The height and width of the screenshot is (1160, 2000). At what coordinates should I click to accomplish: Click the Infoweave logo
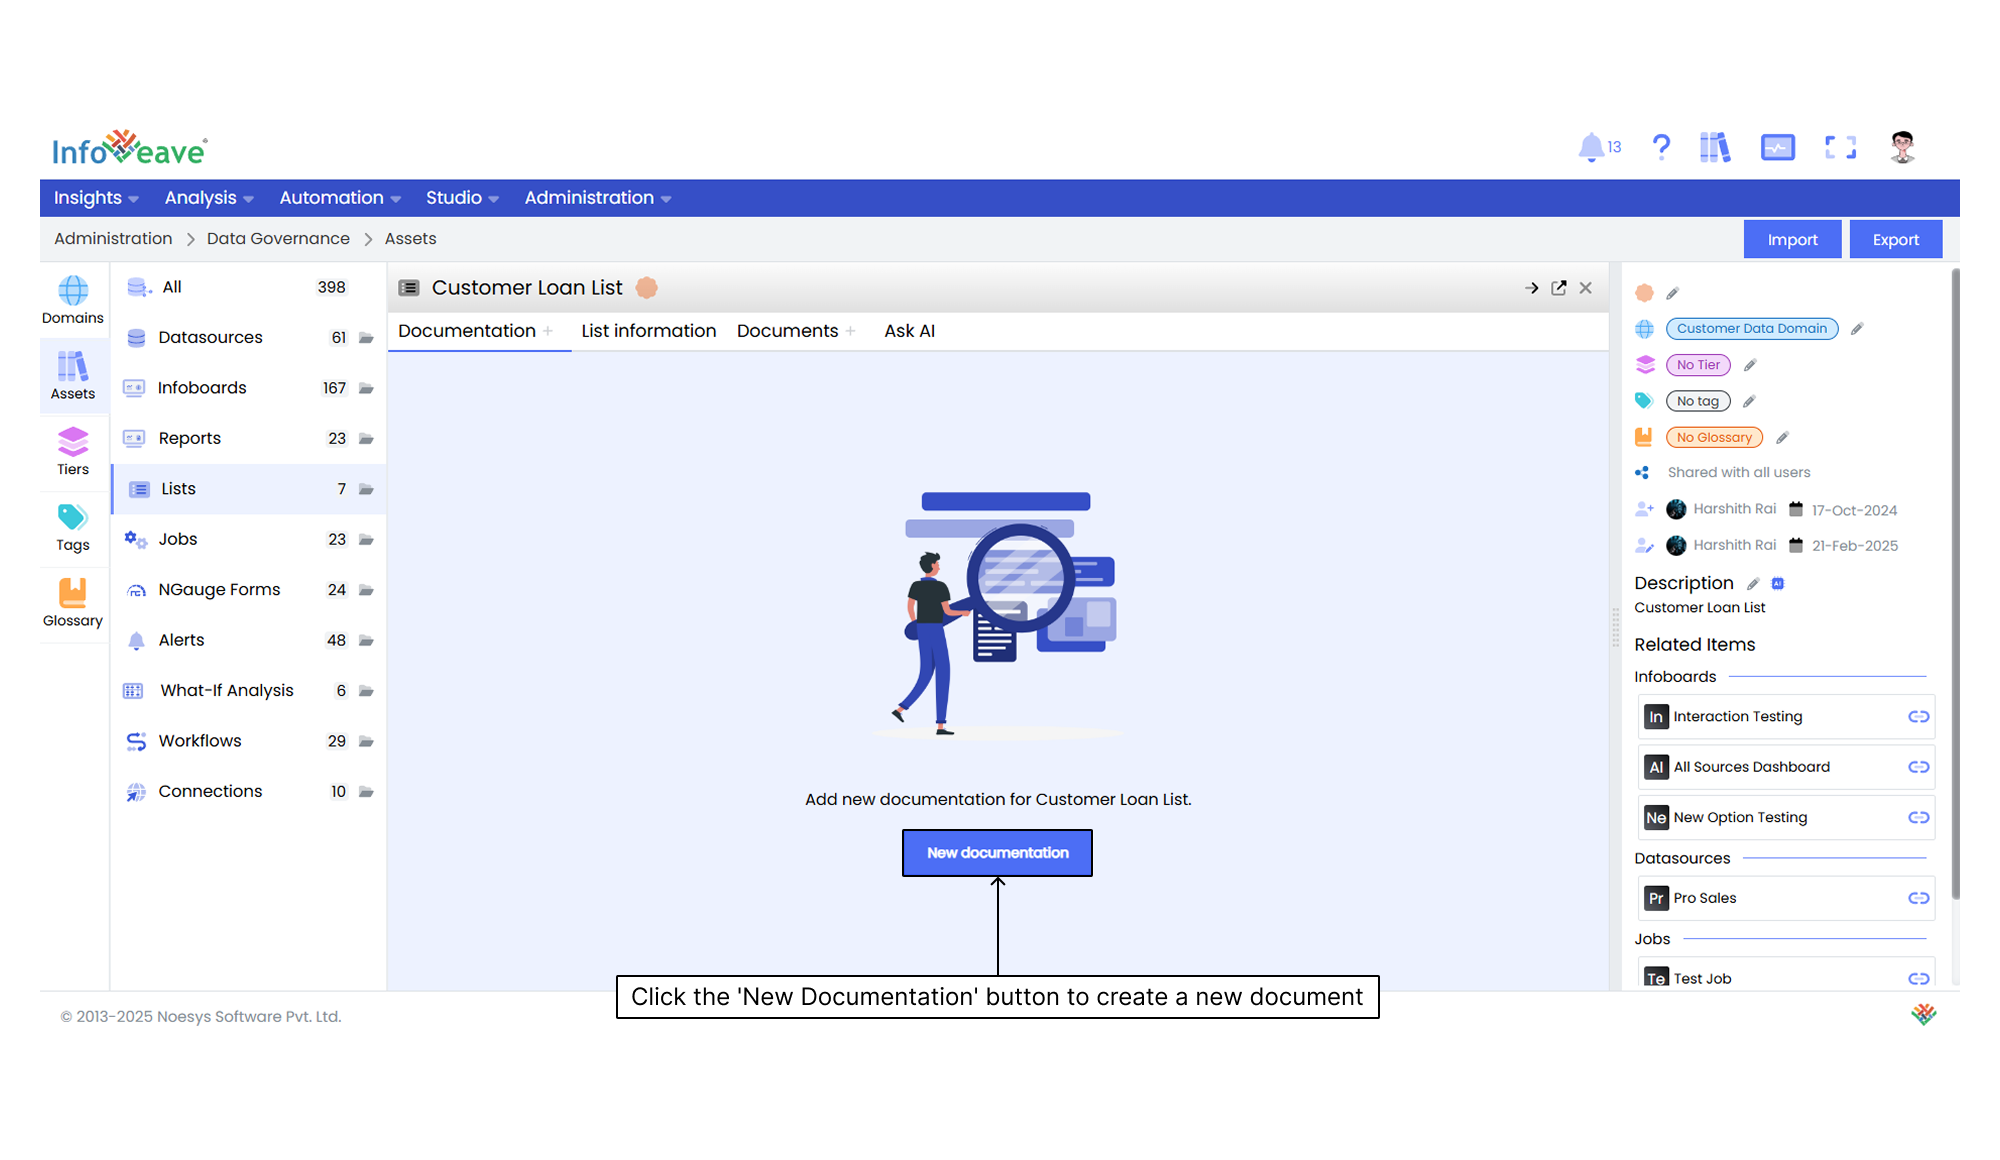point(130,148)
